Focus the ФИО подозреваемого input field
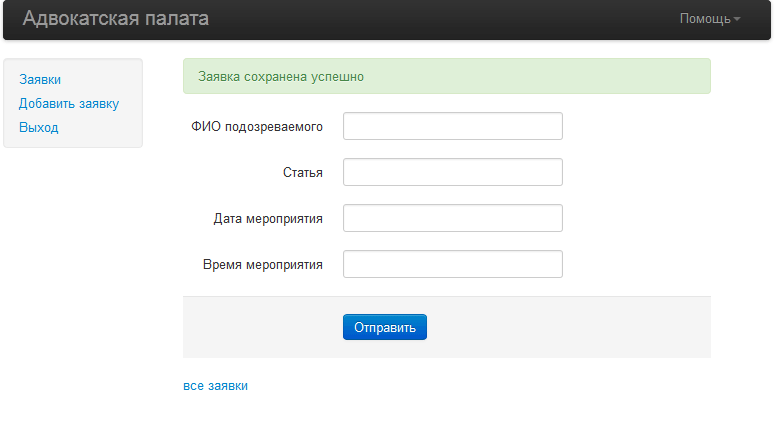 pyautogui.click(x=453, y=126)
